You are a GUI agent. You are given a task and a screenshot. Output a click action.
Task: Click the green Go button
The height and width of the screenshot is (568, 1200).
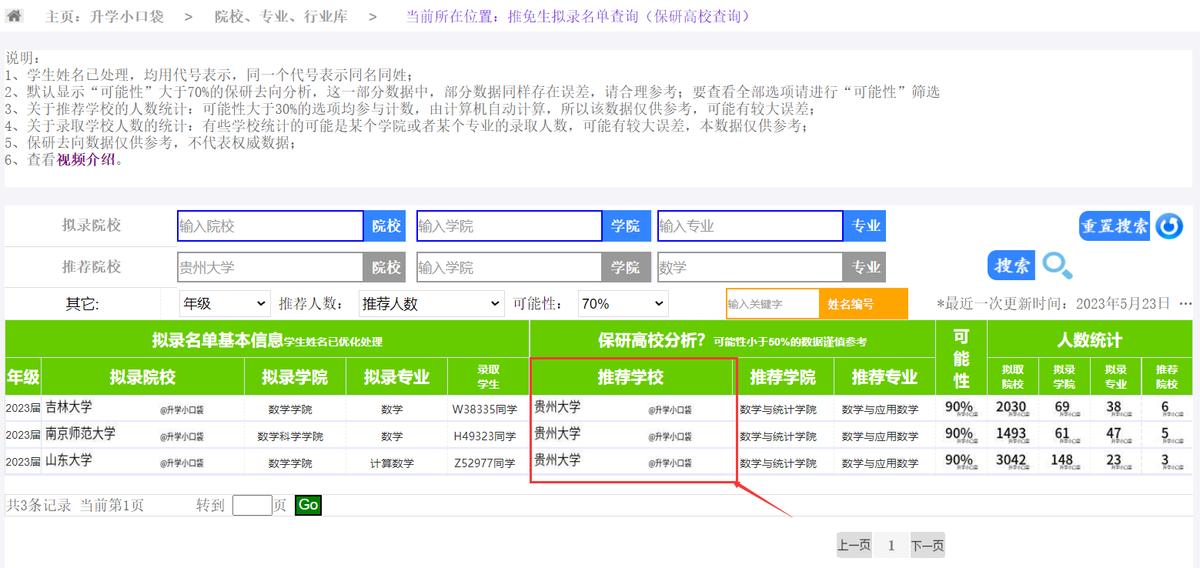coord(308,505)
